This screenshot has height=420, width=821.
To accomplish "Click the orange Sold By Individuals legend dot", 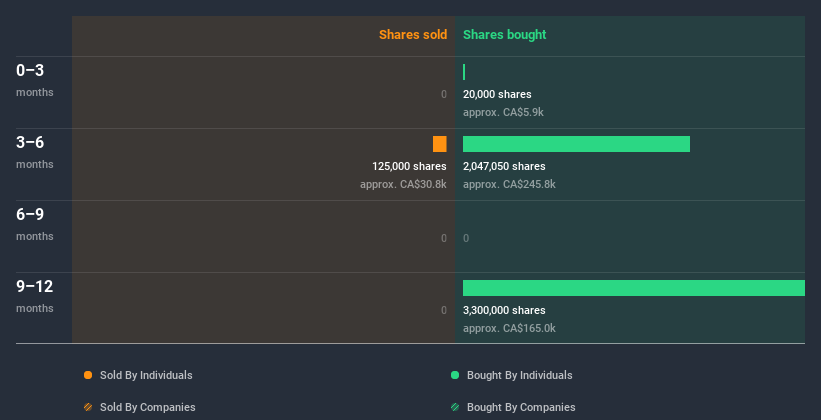I will point(88,375).
